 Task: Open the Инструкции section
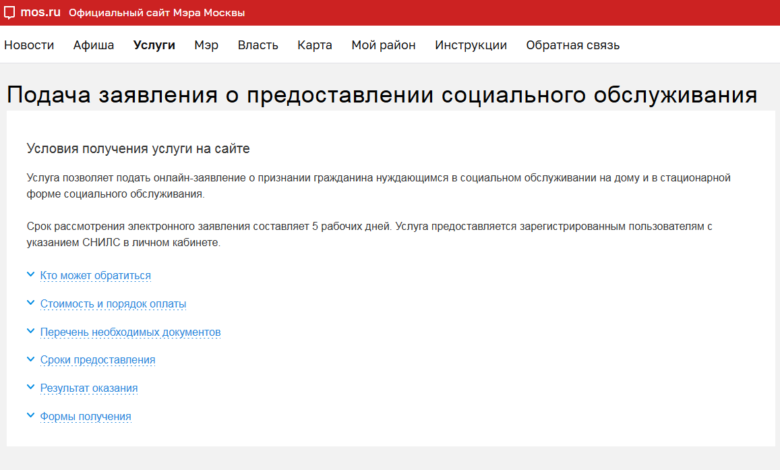pyautogui.click(x=471, y=45)
